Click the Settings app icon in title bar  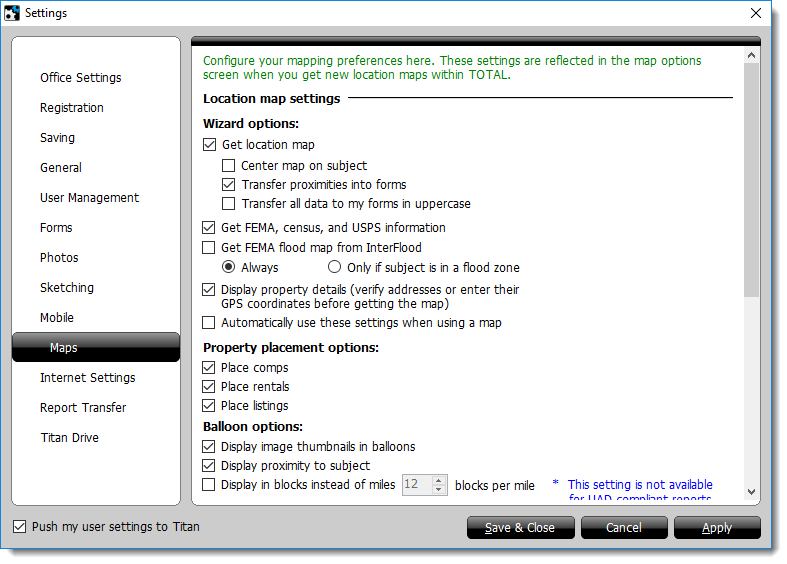point(12,13)
